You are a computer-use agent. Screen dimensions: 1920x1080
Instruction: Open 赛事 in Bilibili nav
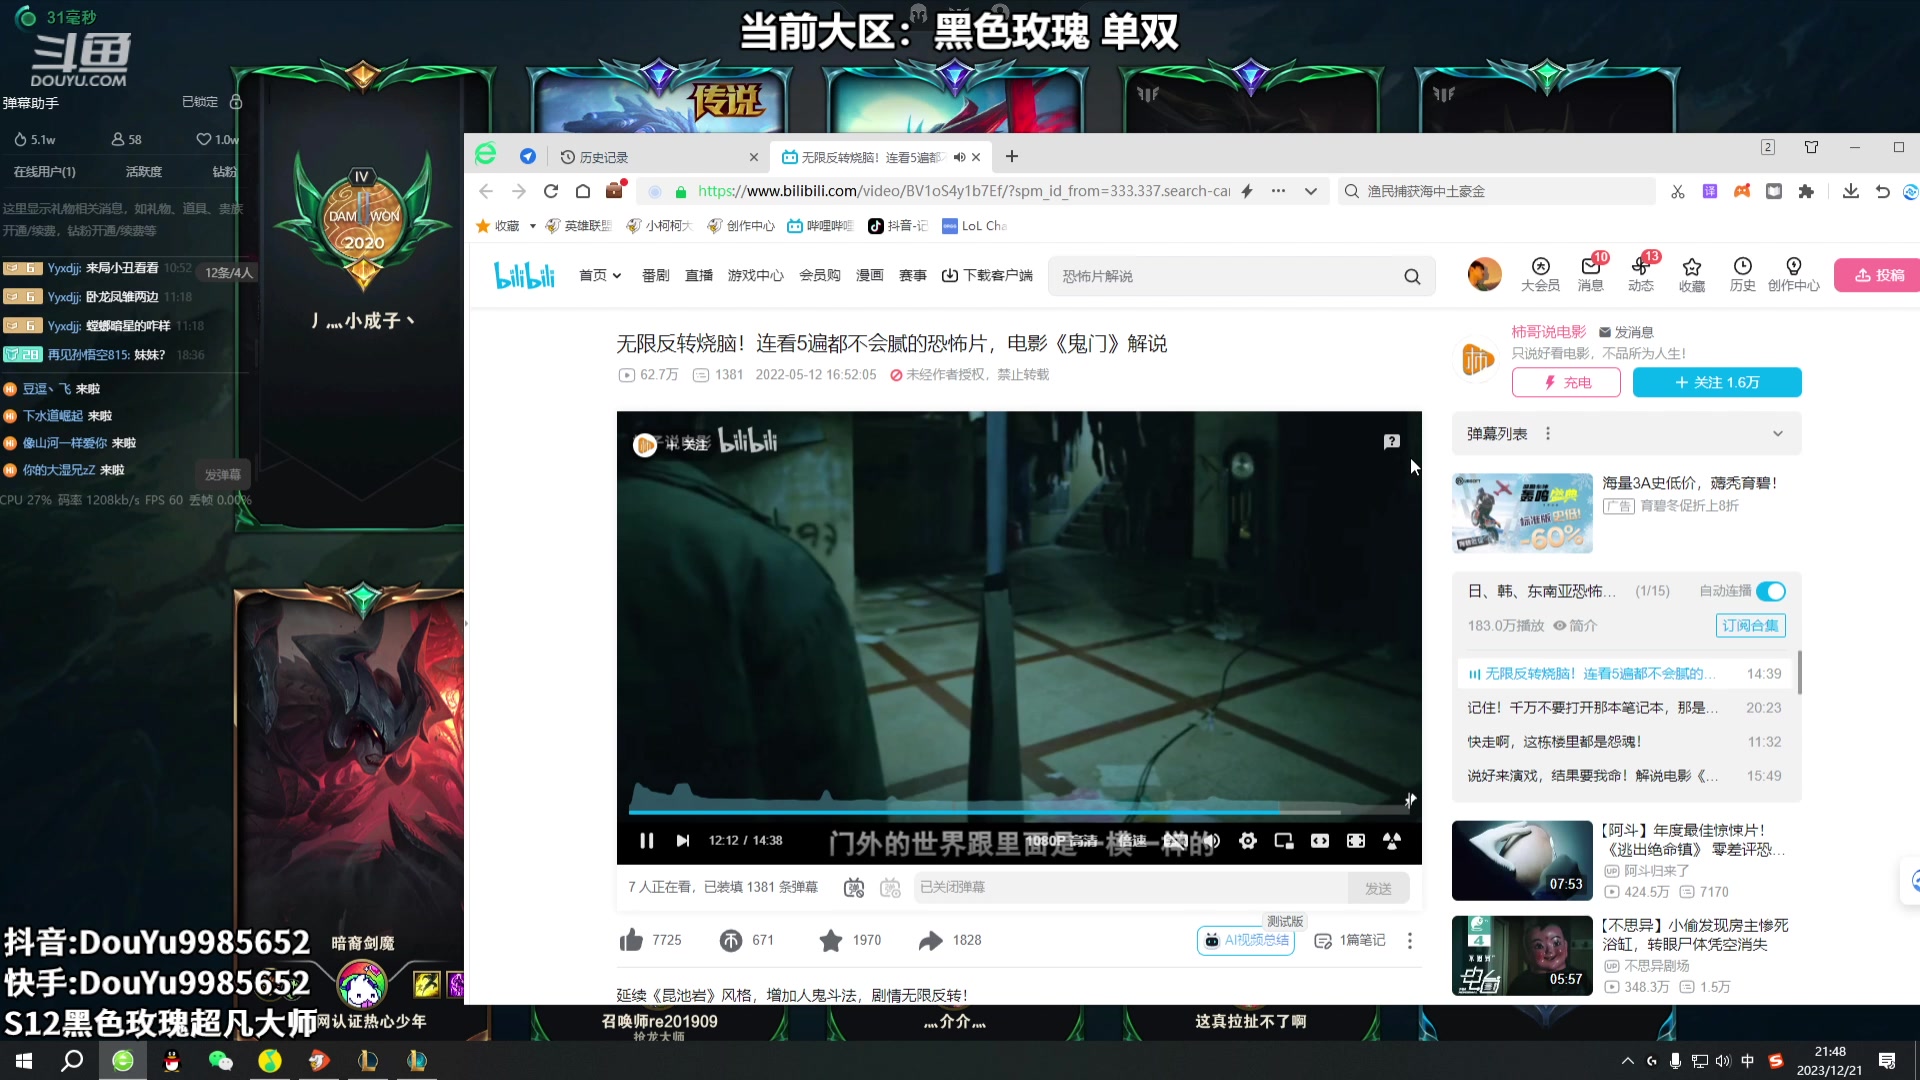(912, 275)
